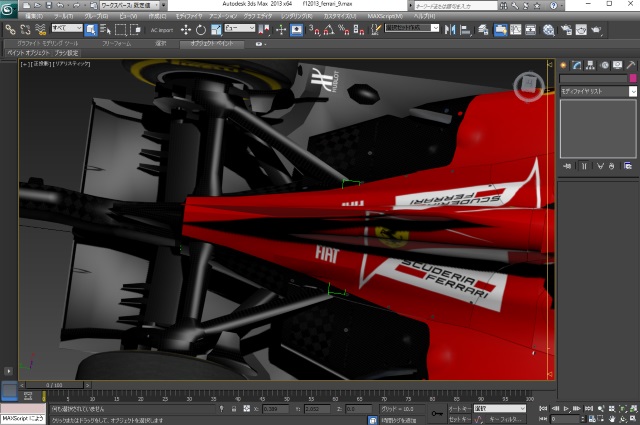Expand the help question mark dropdown arrow

(x=562, y=6)
